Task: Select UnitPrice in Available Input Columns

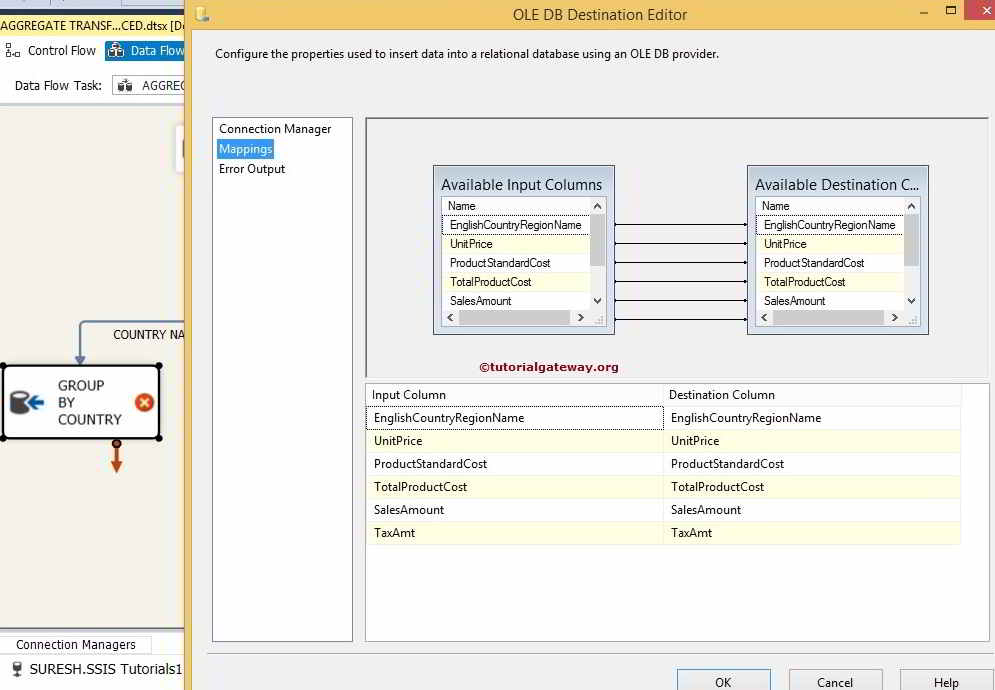Action: coord(470,243)
